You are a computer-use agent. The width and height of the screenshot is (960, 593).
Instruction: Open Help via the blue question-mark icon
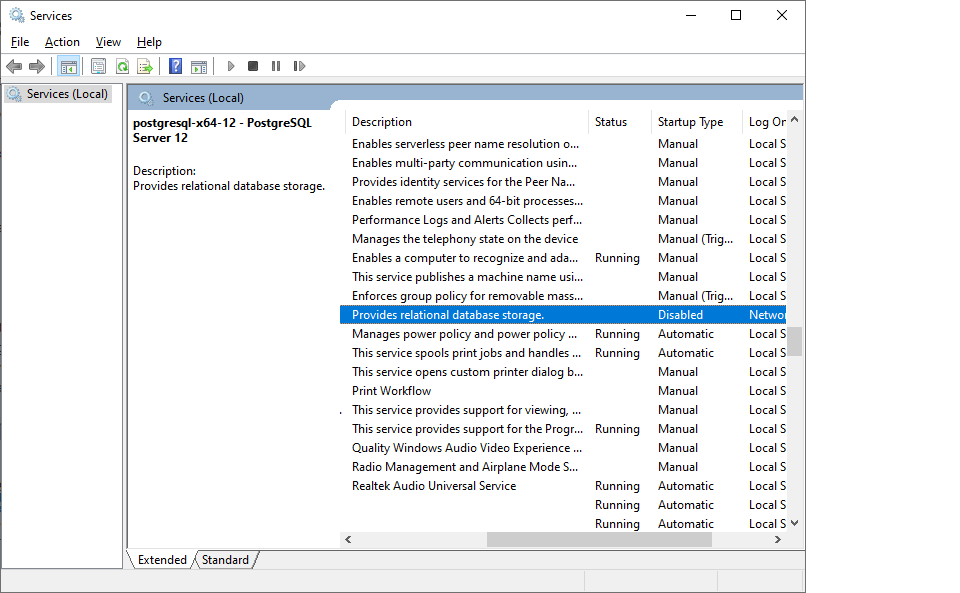point(176,67)
